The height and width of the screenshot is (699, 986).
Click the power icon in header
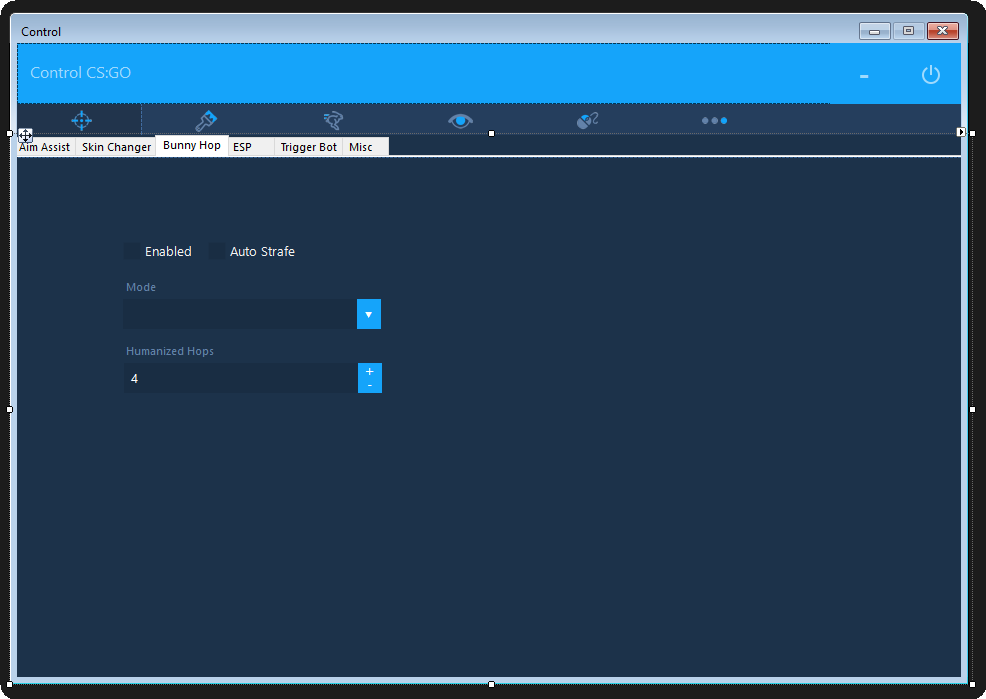pos(930,75)
